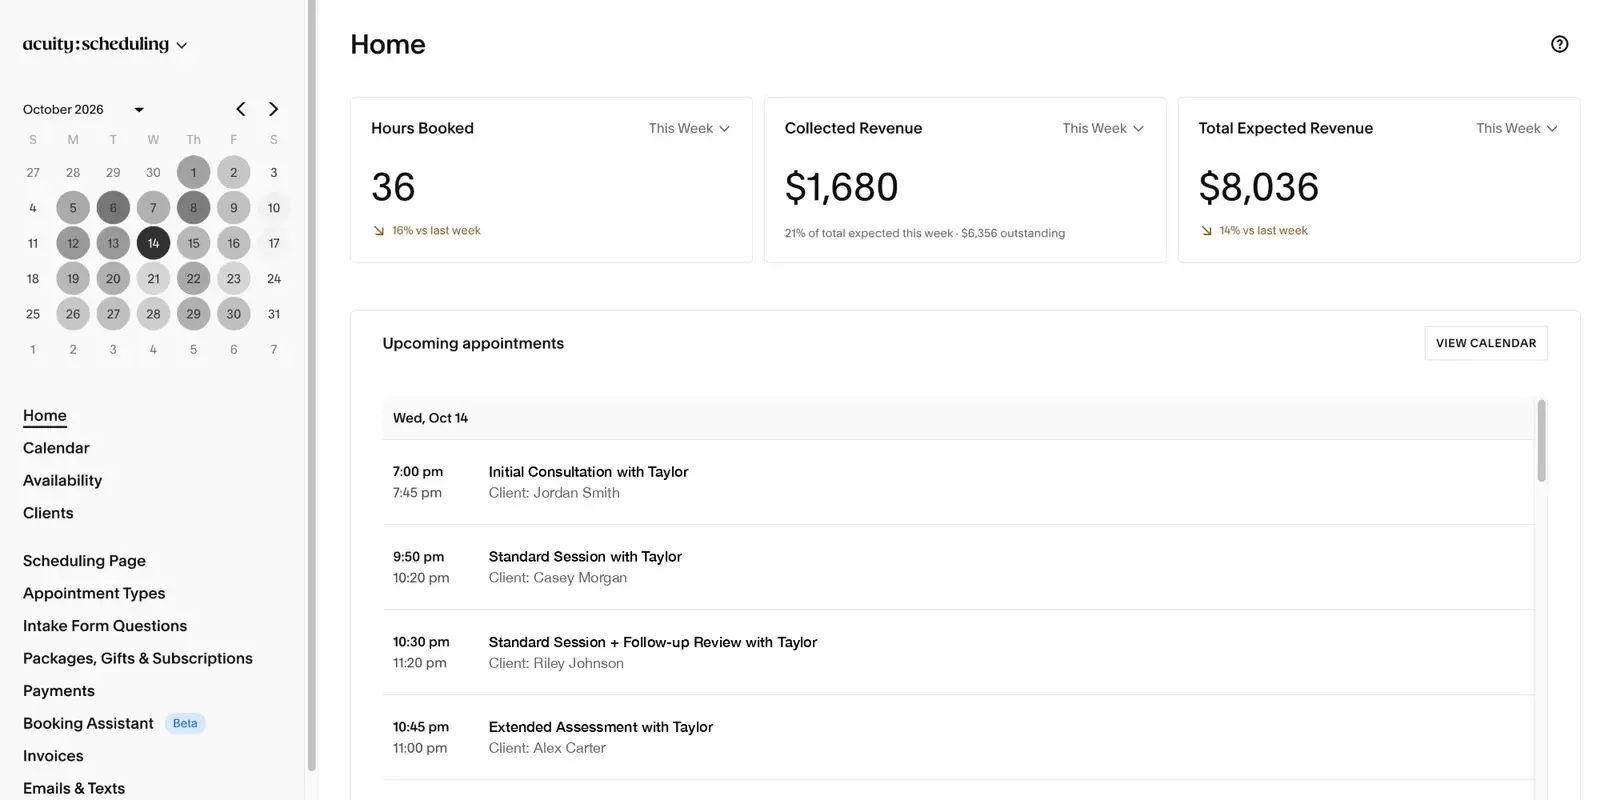Click the $1,680 collected revenue value
Image resolution: width=1600 pixels, height=800 pixels.
tap(841, 187)
